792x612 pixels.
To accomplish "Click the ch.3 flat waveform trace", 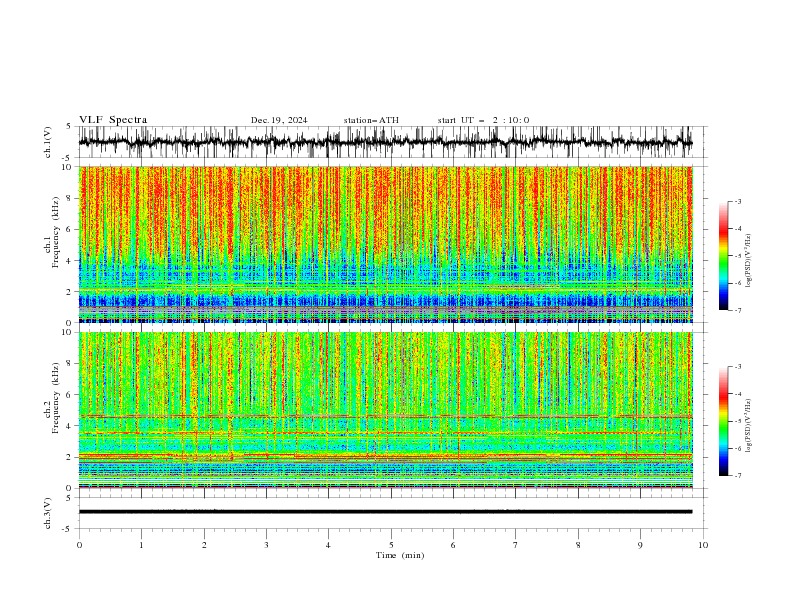I will [x=385, y=512].
